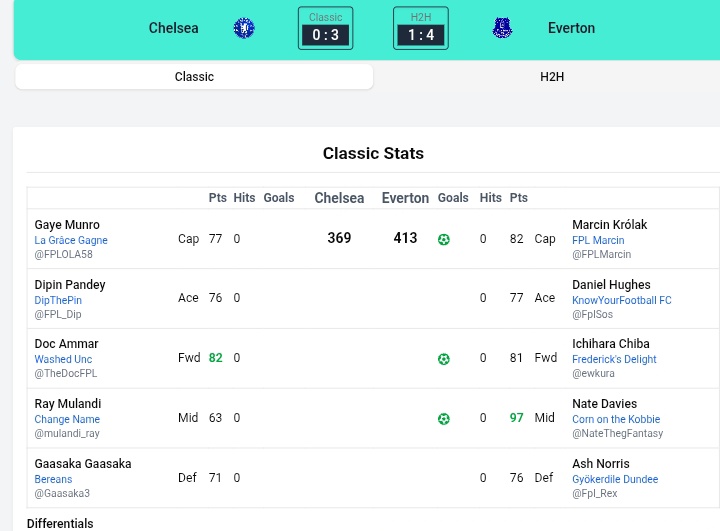
Task: Click Ash Norris's 76 points value
Action: pyautogui.click(x=517, y=478)
